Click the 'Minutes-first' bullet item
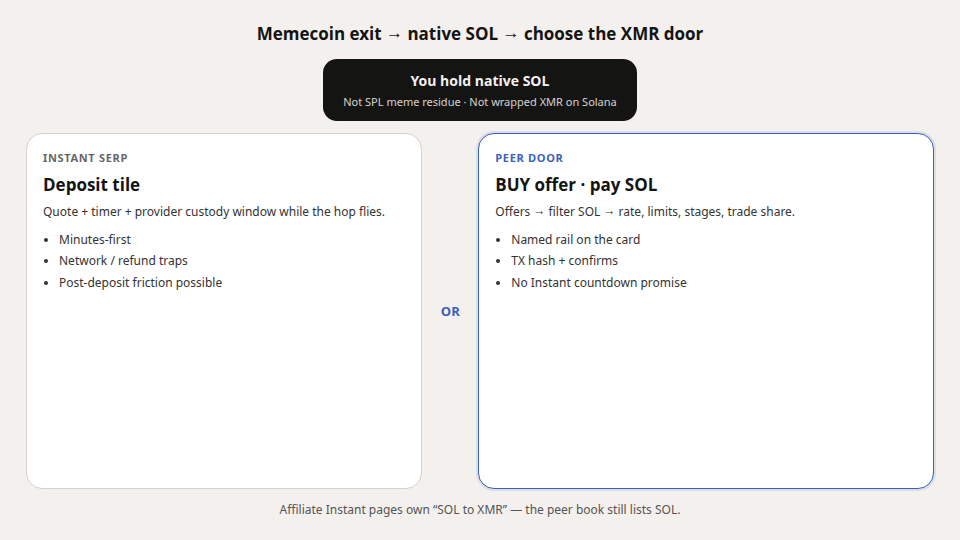 point(95,239)
